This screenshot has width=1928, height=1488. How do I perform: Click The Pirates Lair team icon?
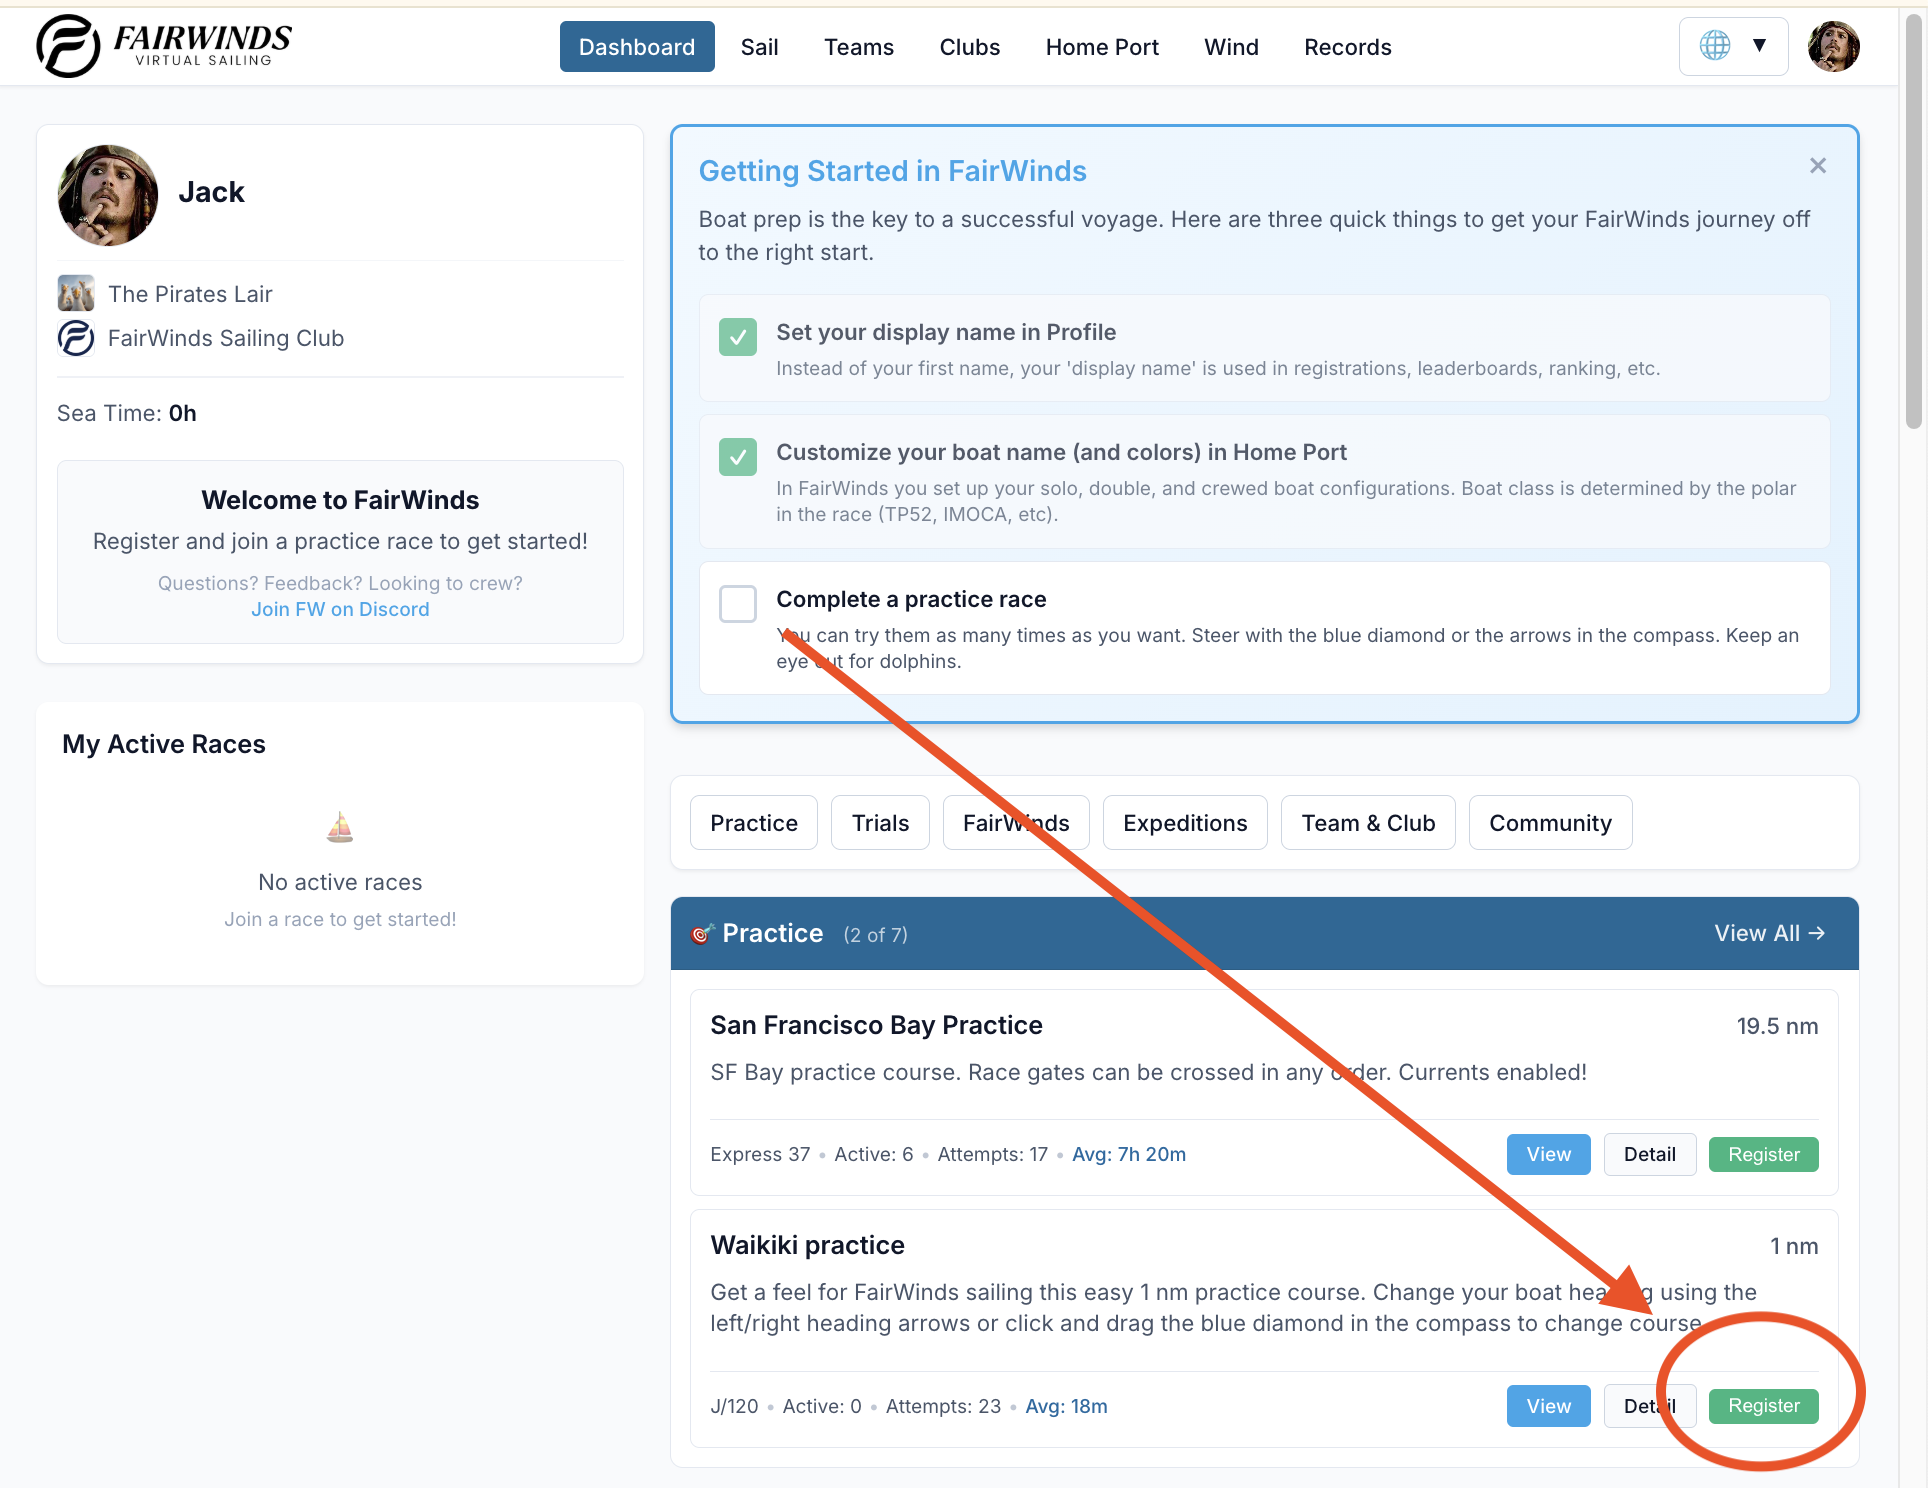coord(76,294)
